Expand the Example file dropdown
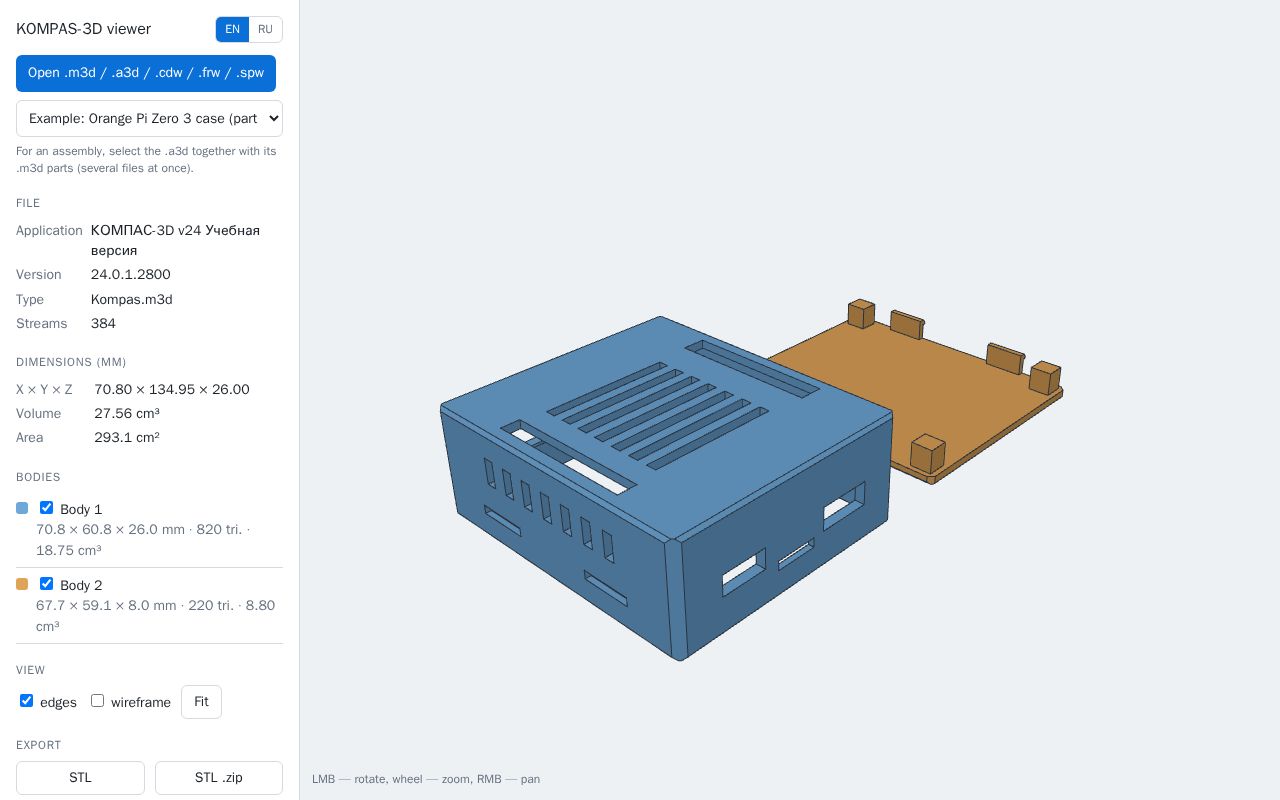Screen dimensions: 1280x800 149,118
